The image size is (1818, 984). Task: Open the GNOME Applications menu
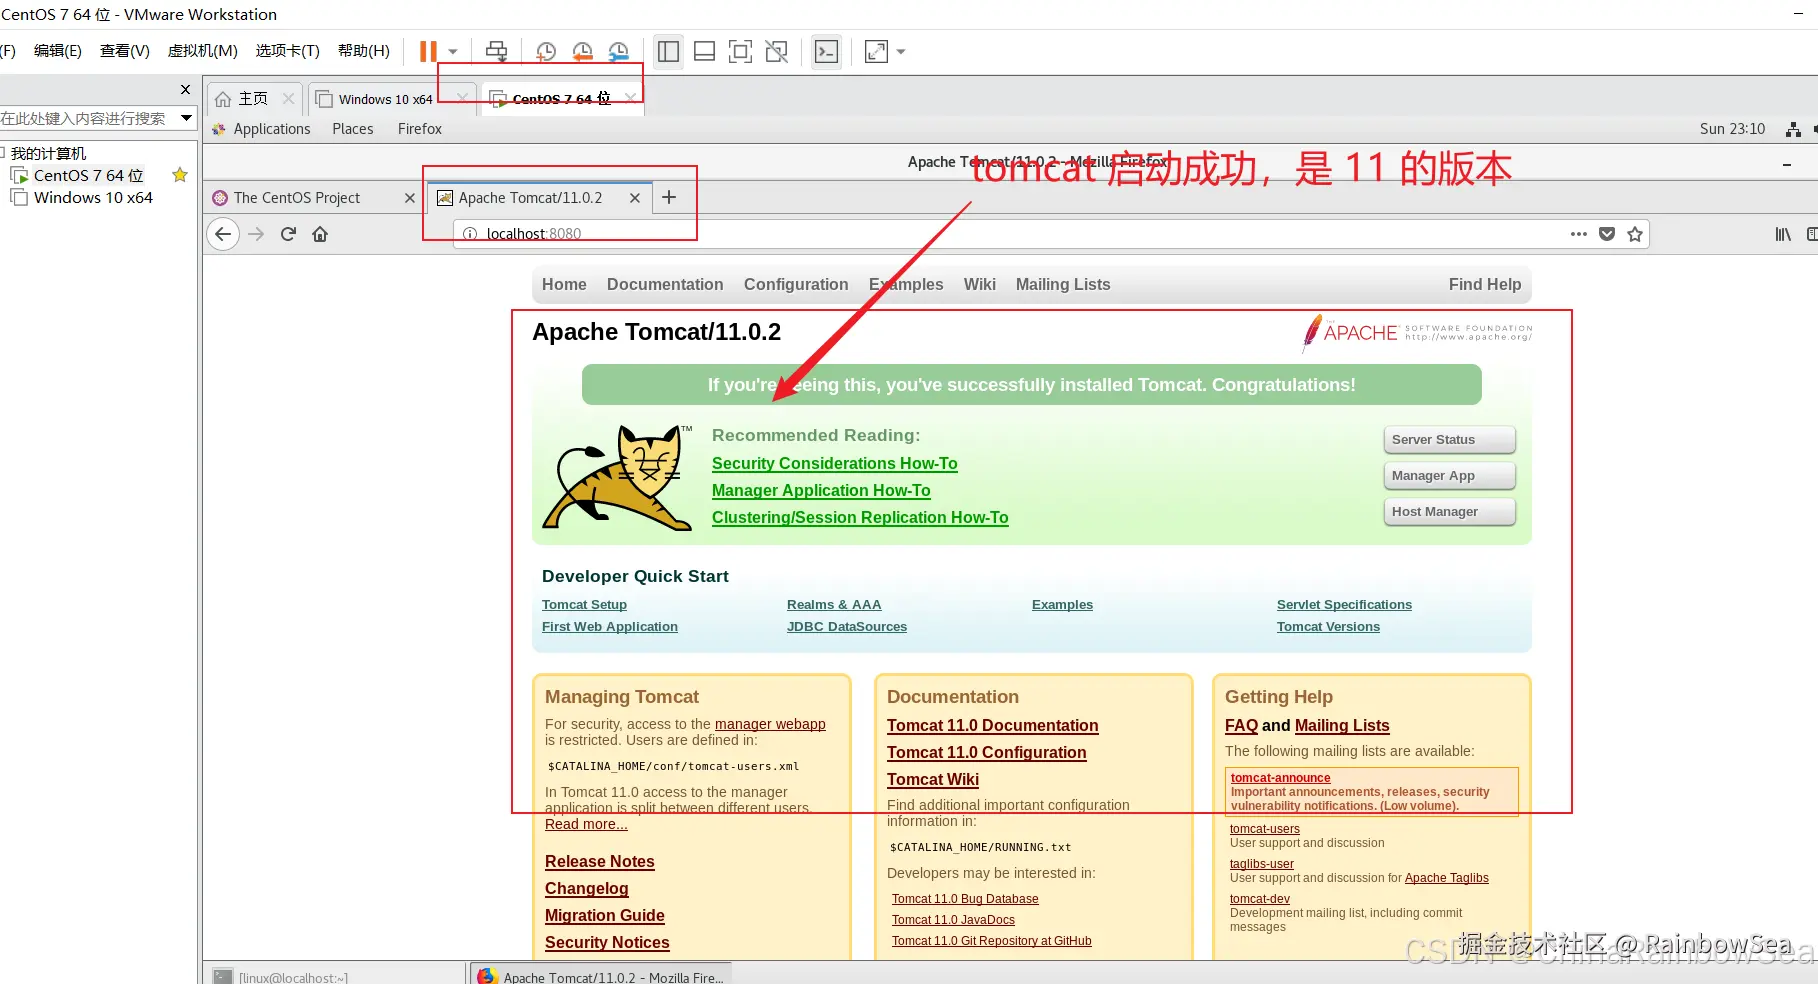click(x=271, y=129)
